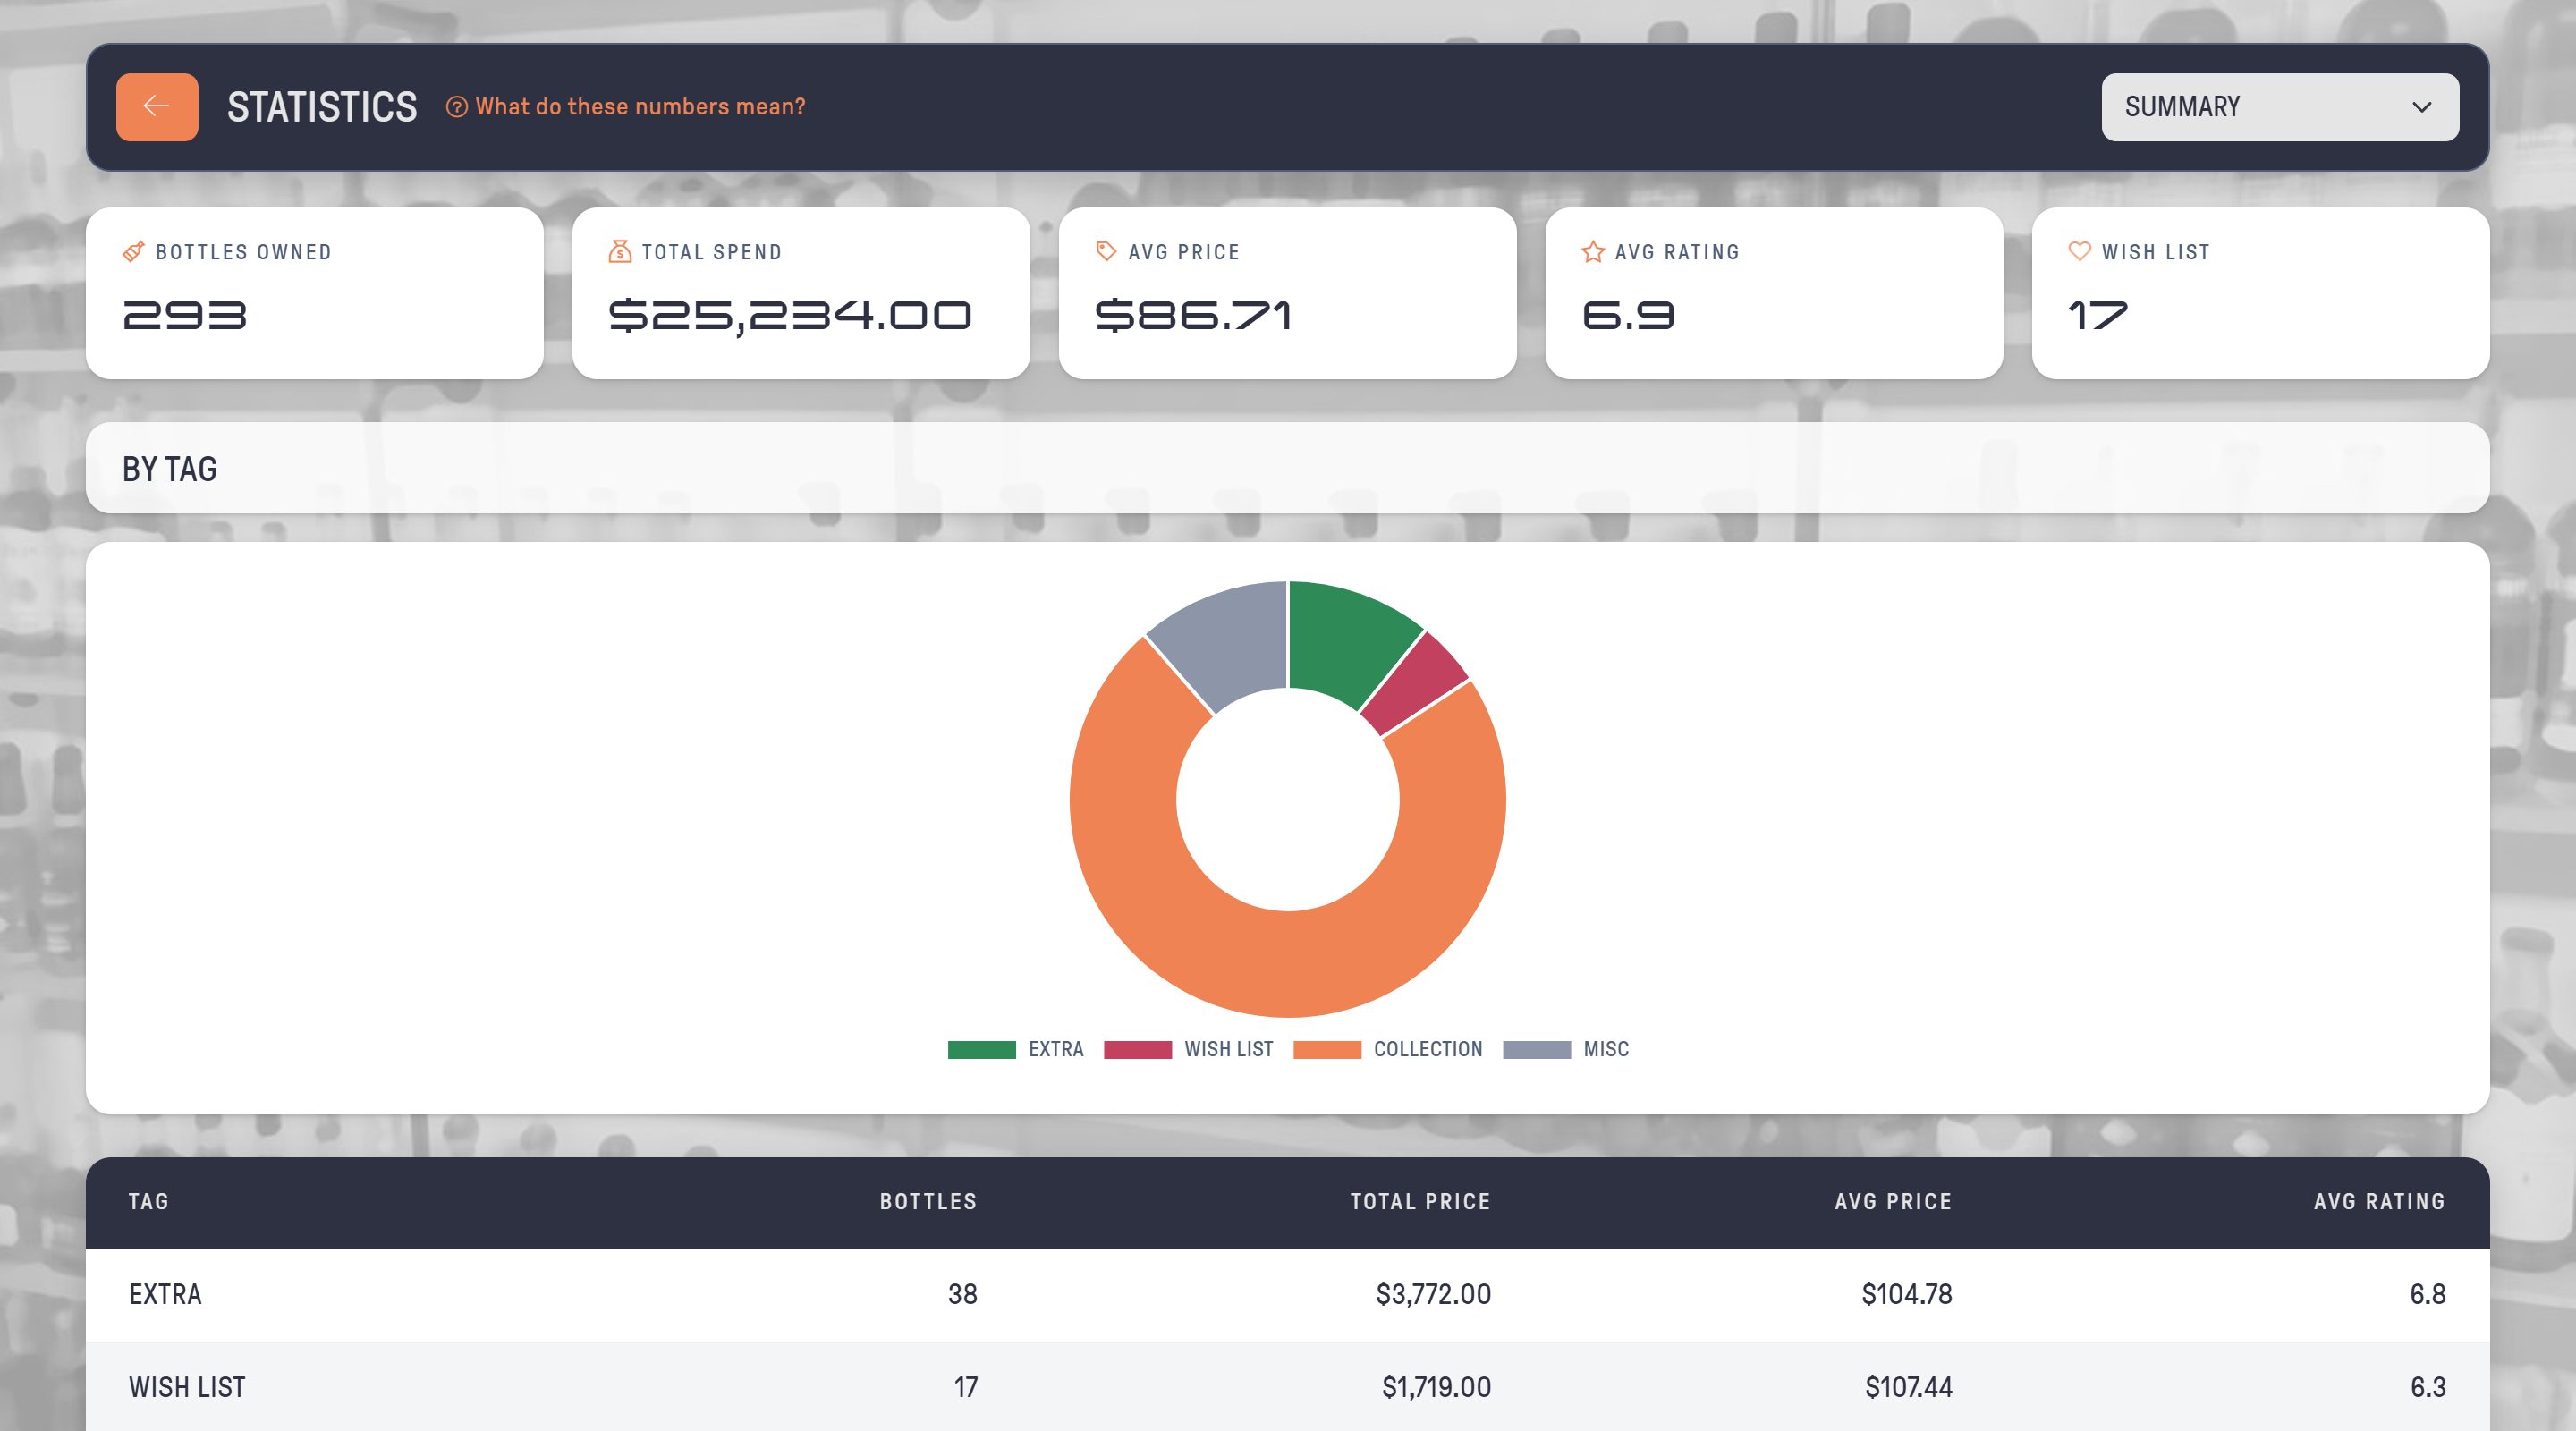The width and height of the screenshot is (2576, 1431).
Task: Click the question mark help icon
Action: tap(456, 107)
